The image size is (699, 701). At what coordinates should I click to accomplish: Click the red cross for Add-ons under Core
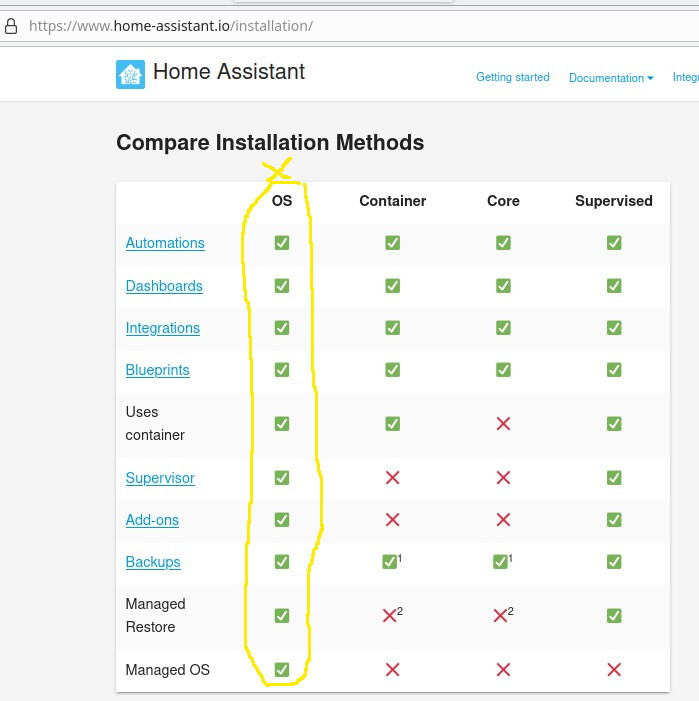click(503, 519)
